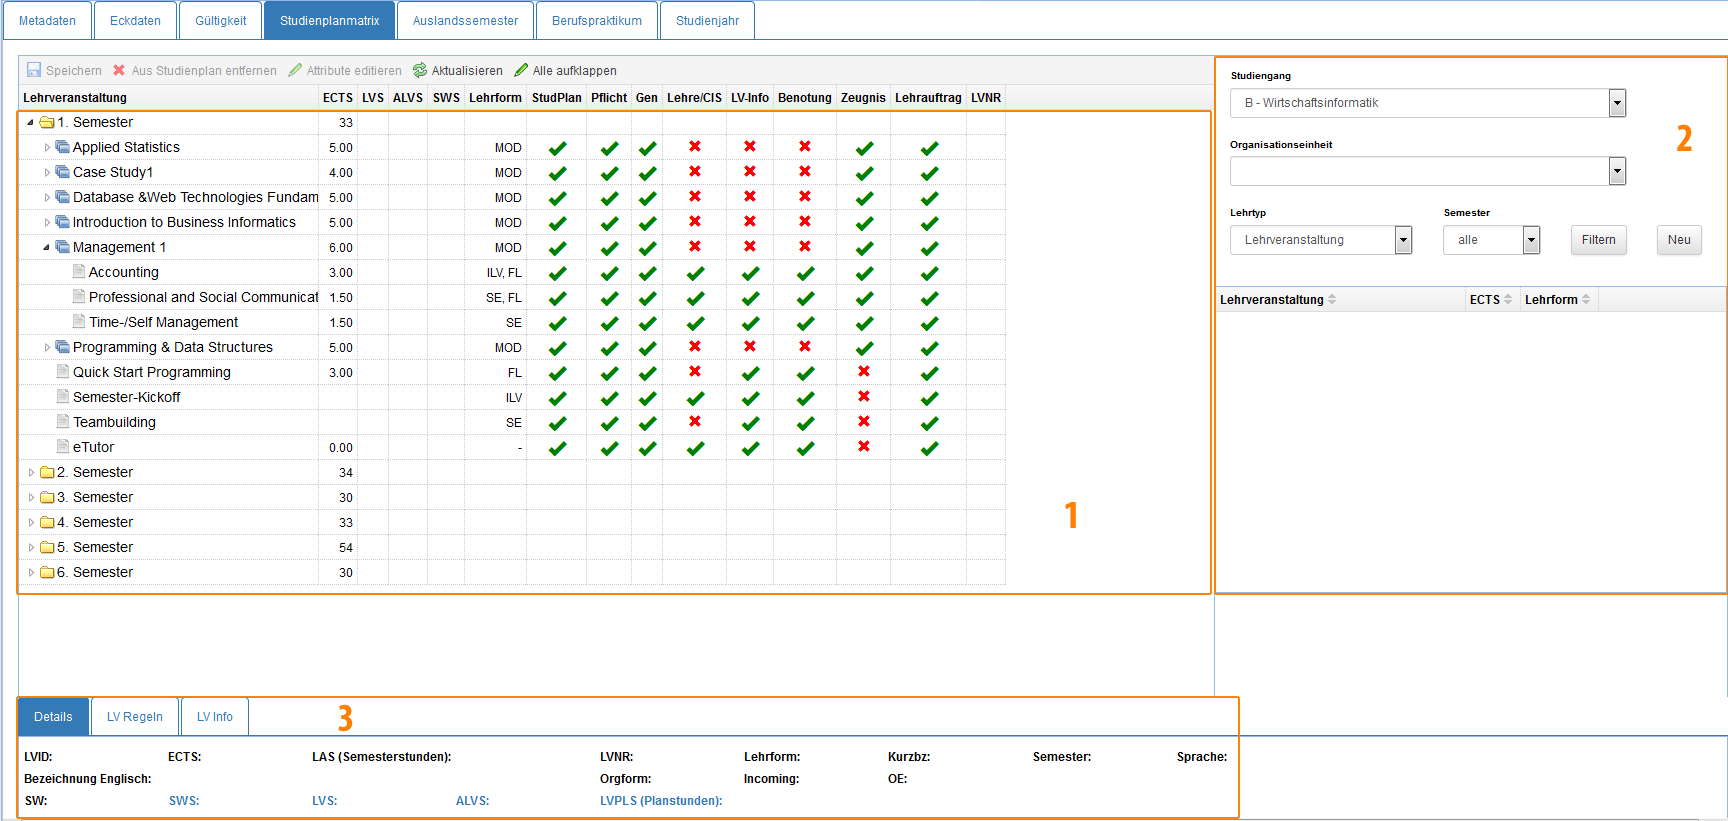
Task: Click the 1. Semester folder icon
Action: [47, 122]
